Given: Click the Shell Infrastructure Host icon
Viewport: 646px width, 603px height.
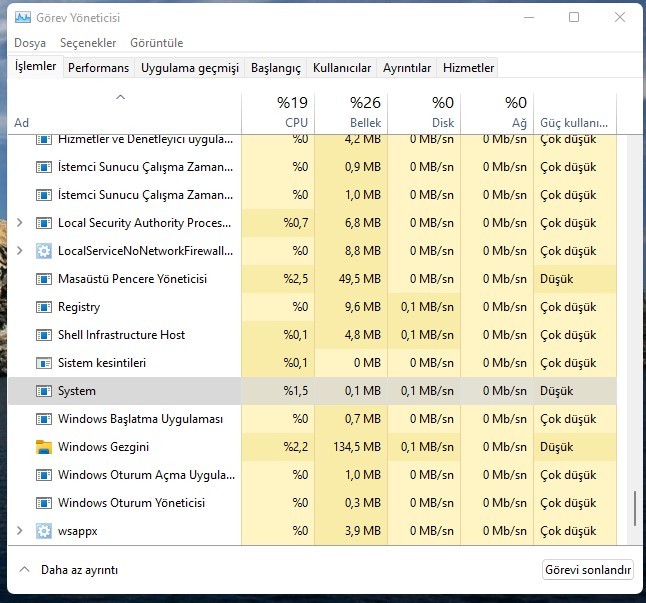Looking at the screenshot, I should pos(44,335).
